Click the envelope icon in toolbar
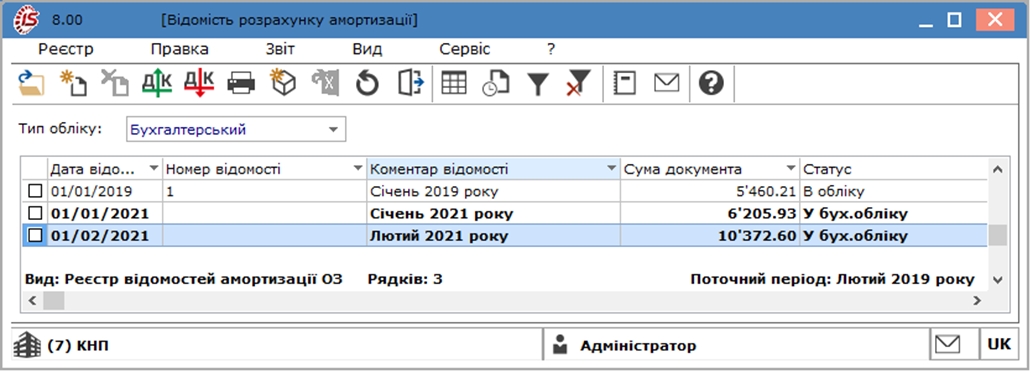Viewport: 1033px width, 374px height. pyautogui.click(x=666, y=83)
